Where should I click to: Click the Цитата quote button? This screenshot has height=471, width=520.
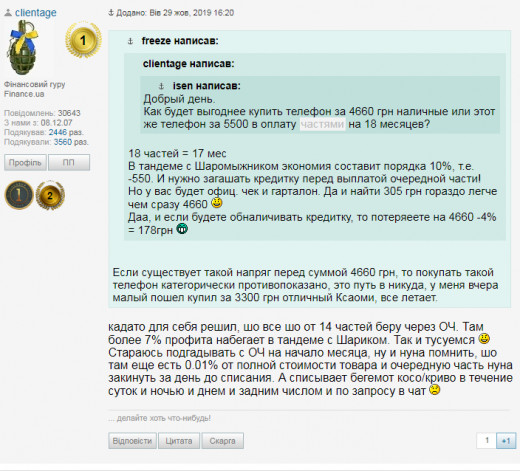(179, 441)
